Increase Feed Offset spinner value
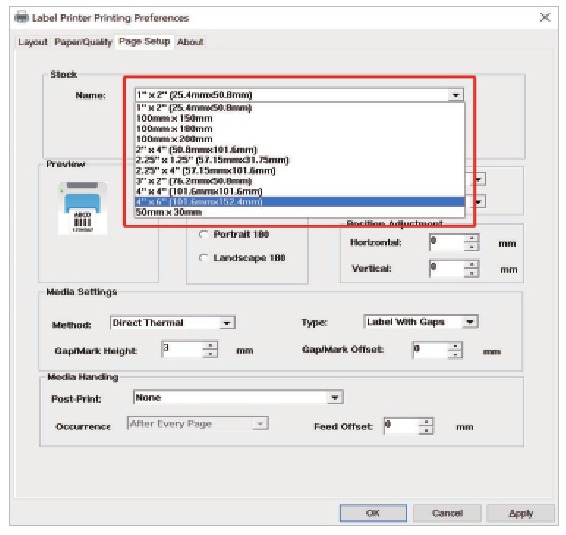566x535 pixels. [x=426, y=422]
